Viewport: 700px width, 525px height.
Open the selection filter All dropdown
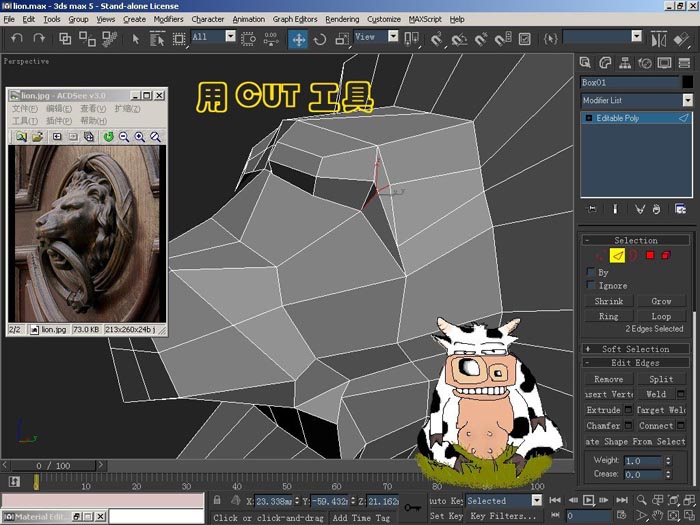pyautogui.click(x=231, y=36)
